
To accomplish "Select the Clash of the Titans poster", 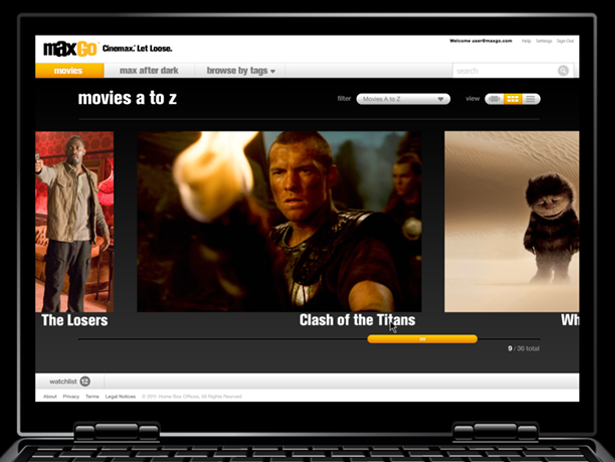I will pyautogui.click(x=279, y=221).
